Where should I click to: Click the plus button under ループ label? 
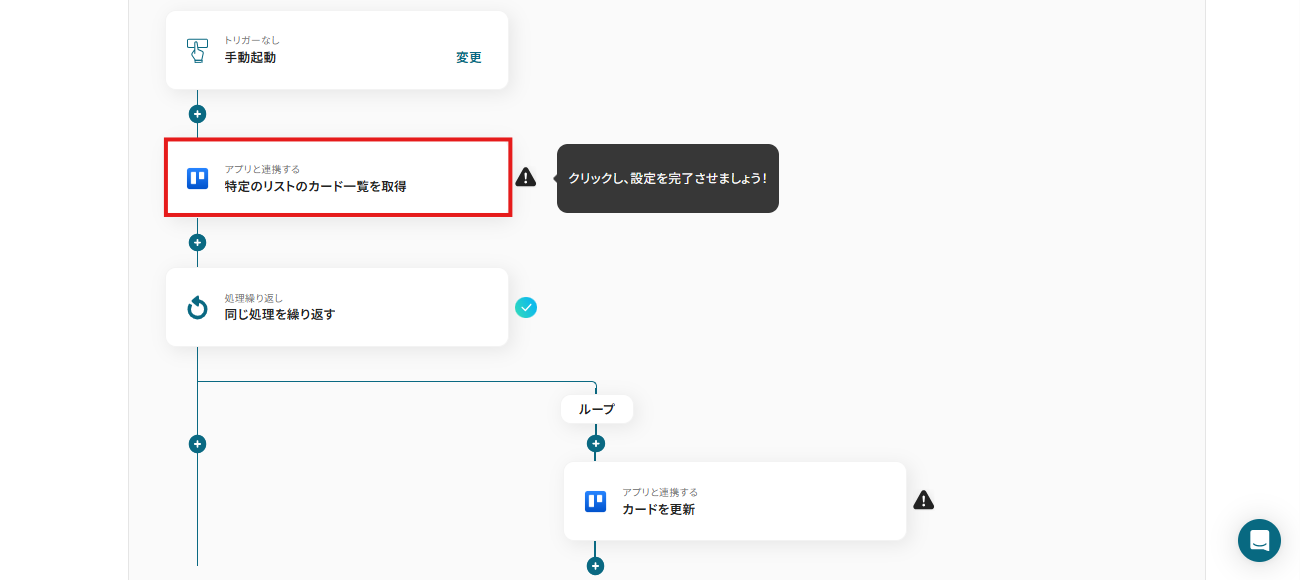(596, 443)
